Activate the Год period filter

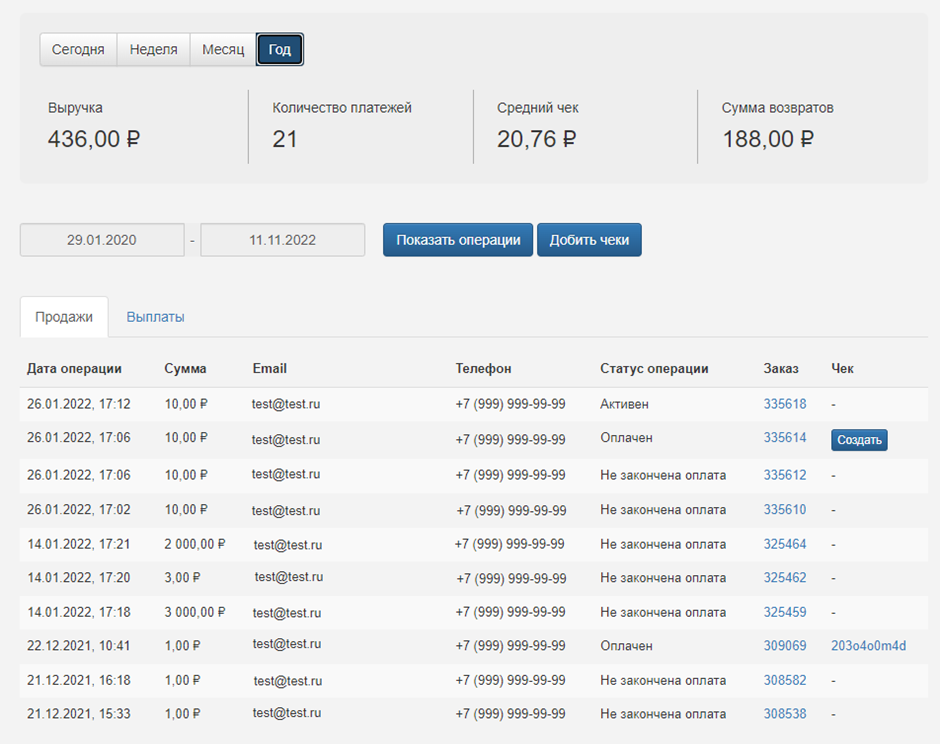(x=280, y=49)
